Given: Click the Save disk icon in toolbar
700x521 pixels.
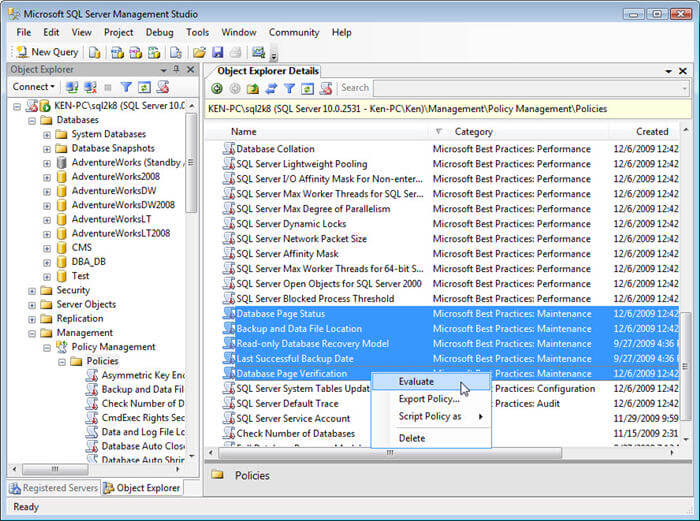Looking at the screenshot, I should [217, 52].
